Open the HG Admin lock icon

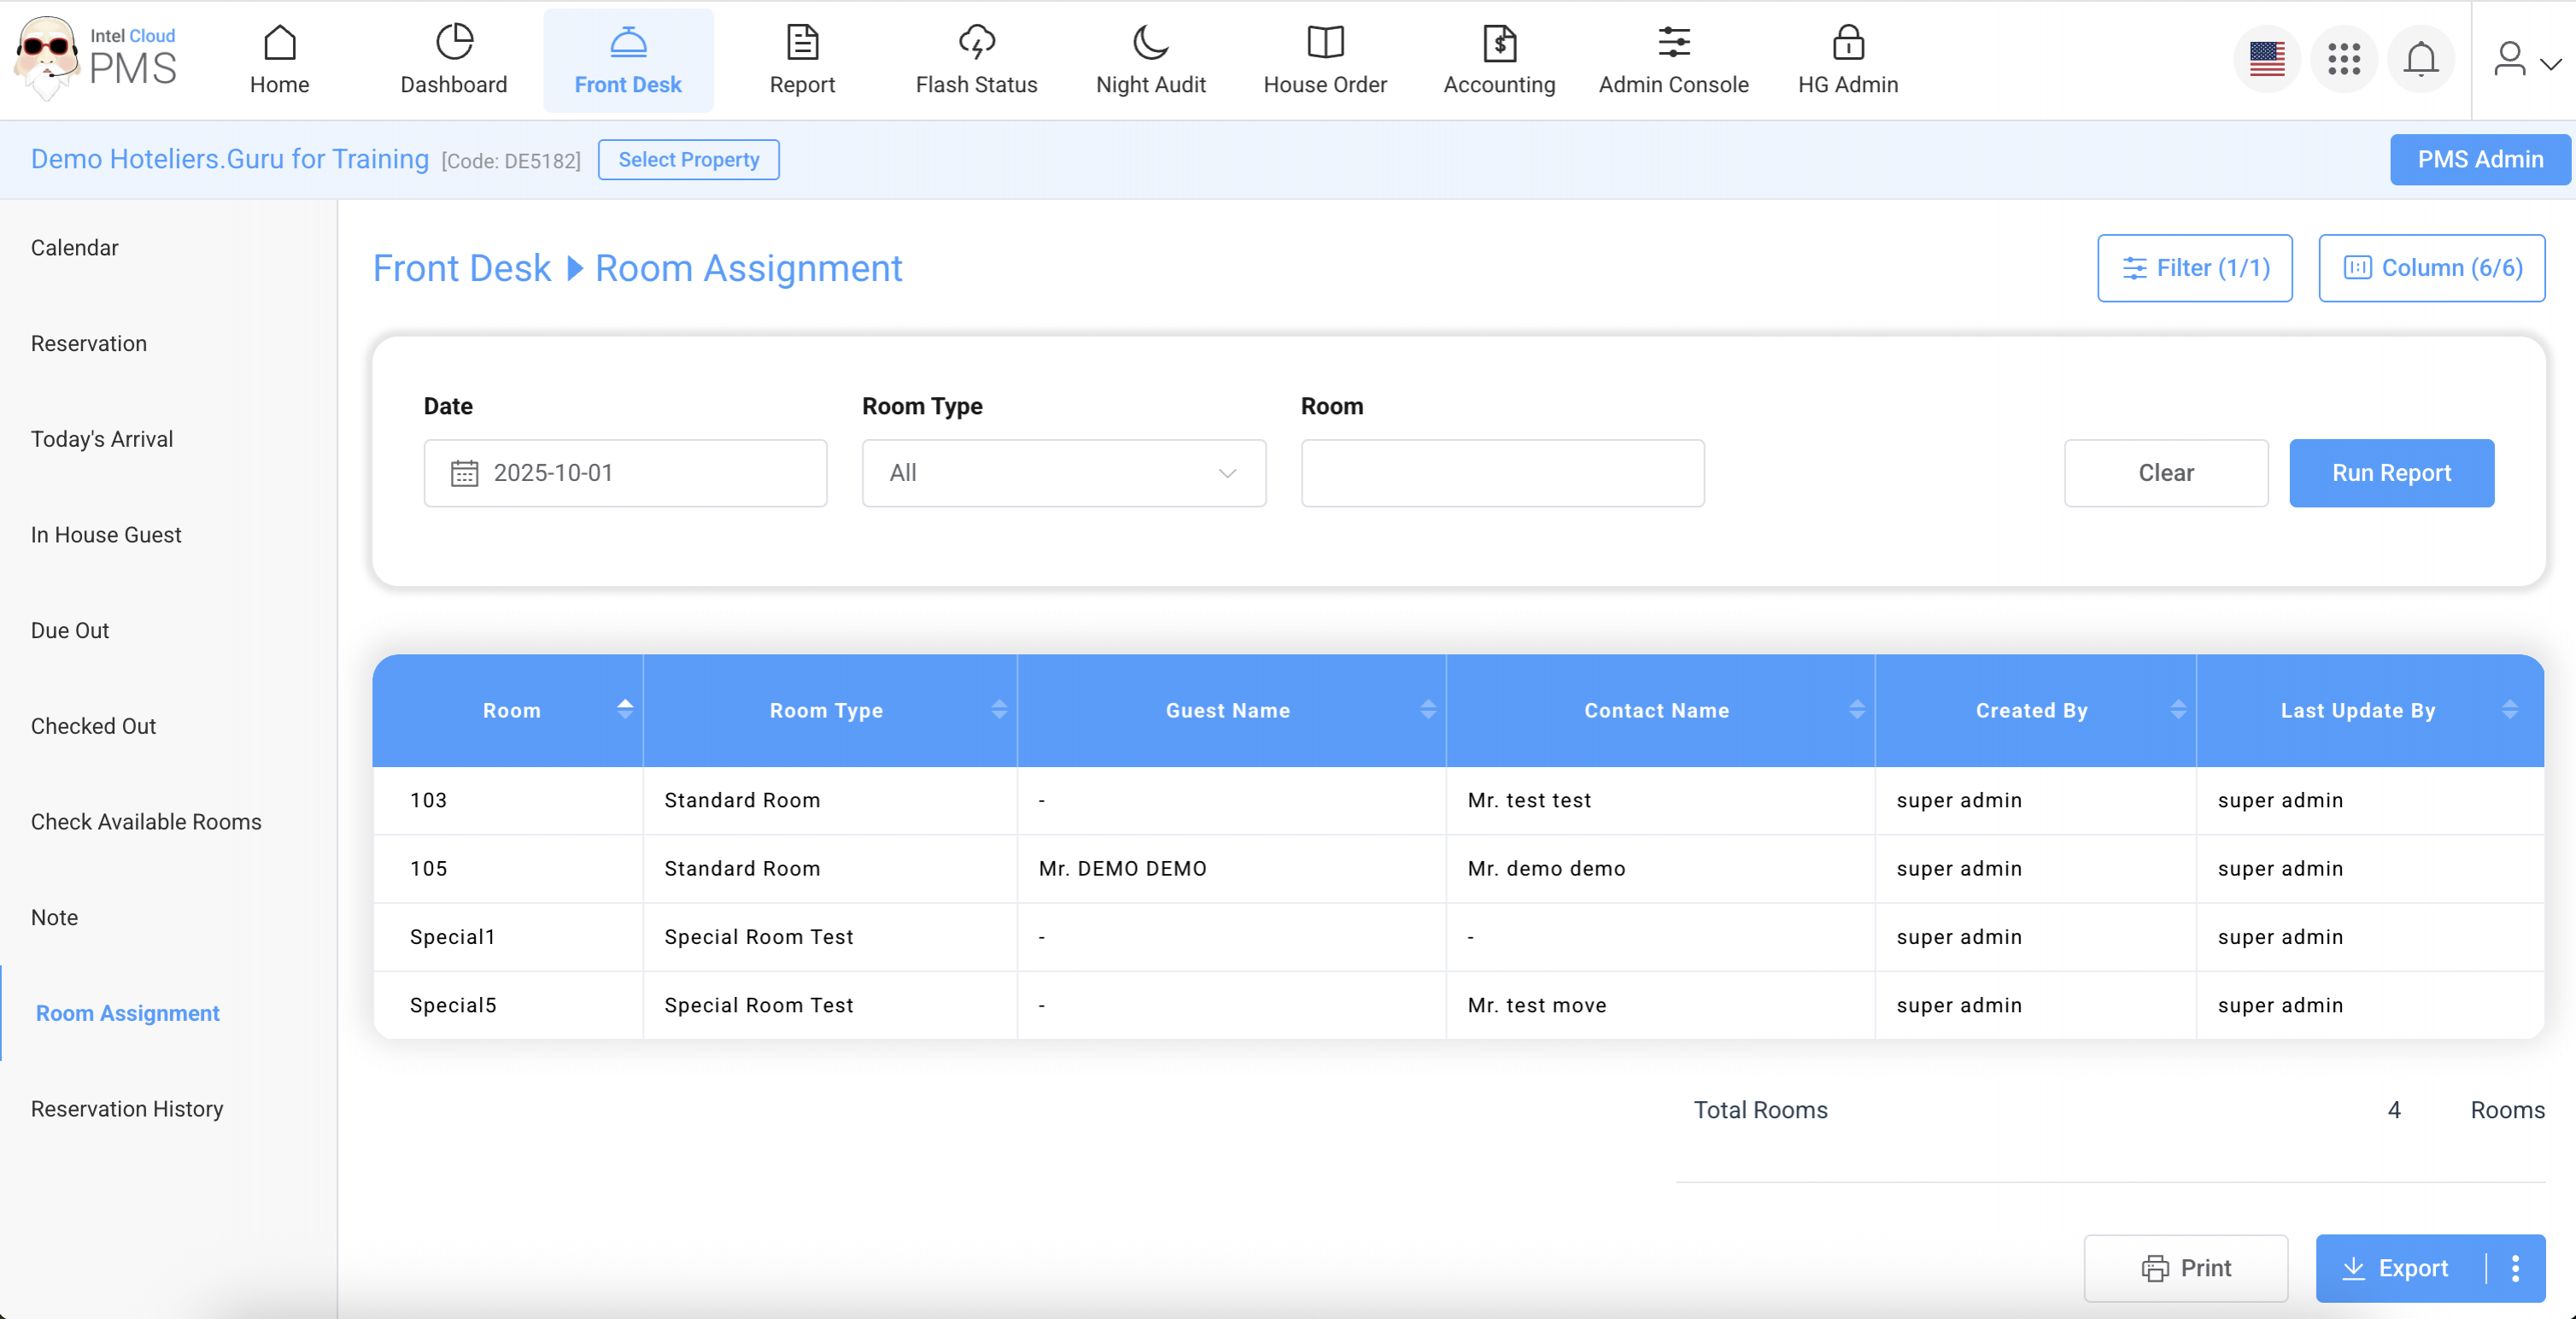pos(1847,43)
